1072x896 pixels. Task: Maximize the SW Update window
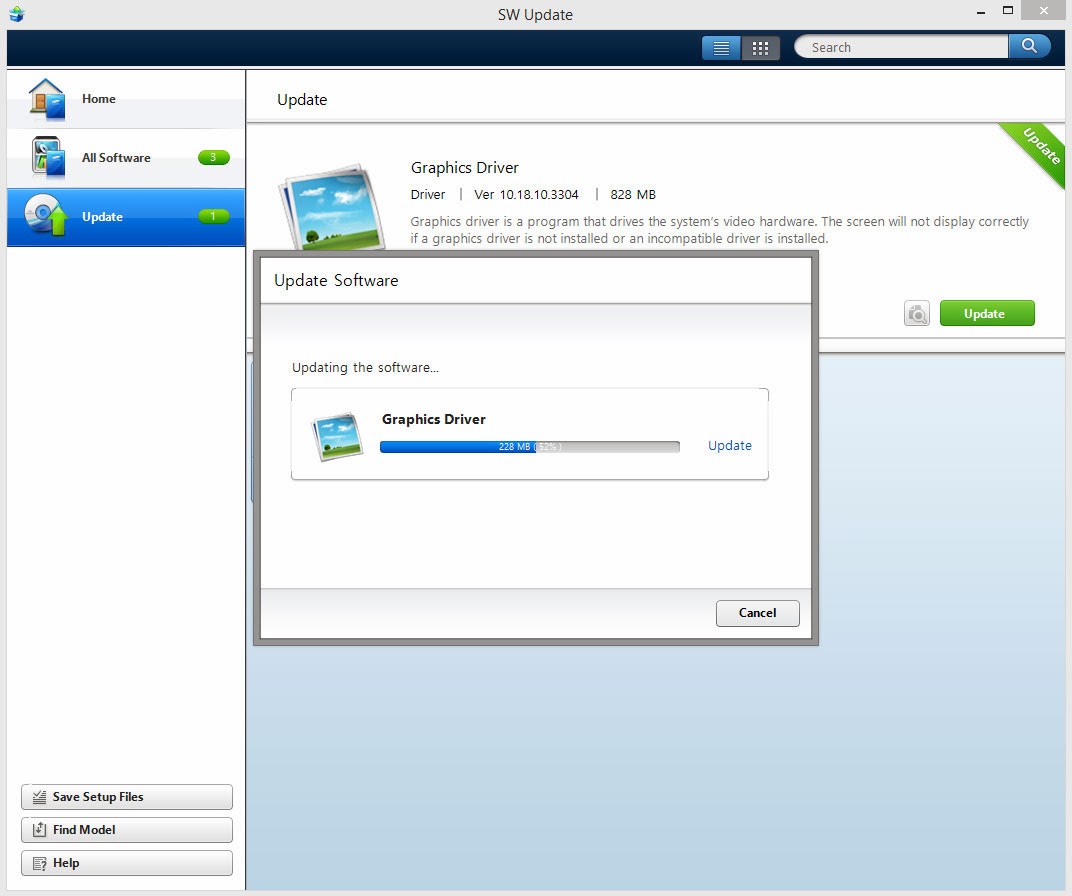[1008, 10]
